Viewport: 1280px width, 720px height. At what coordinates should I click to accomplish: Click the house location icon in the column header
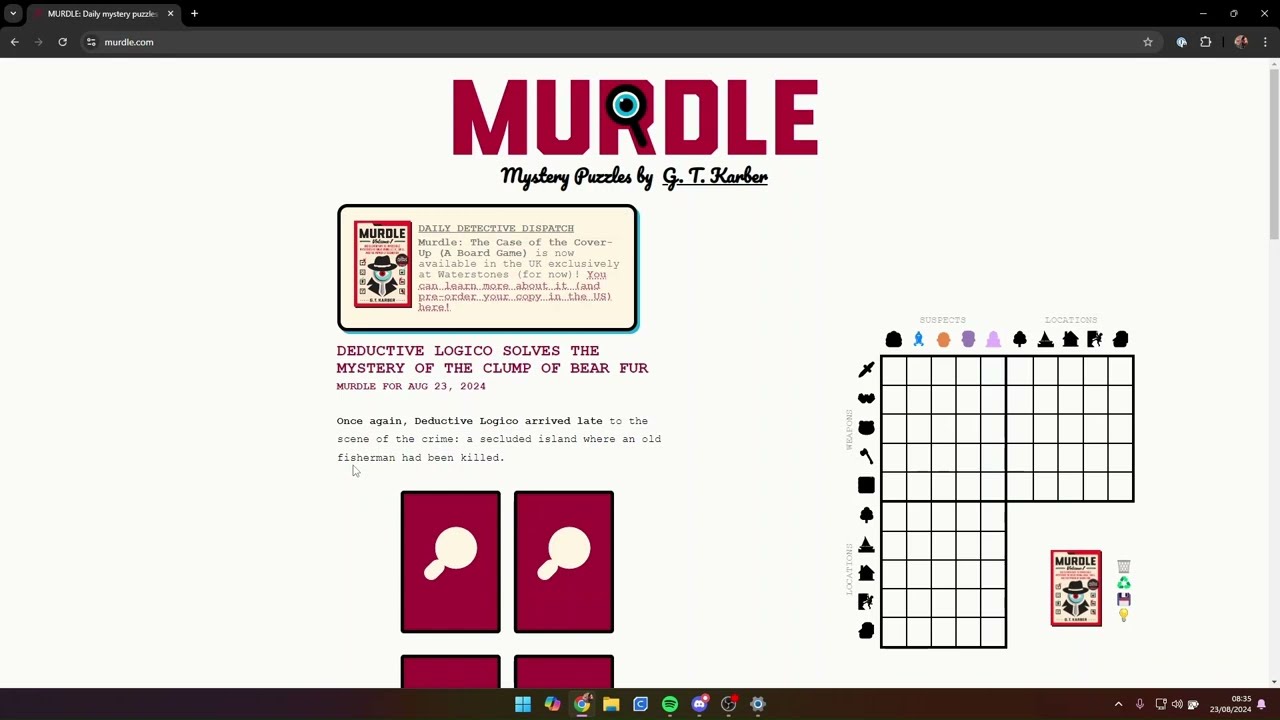[1070, 340]
